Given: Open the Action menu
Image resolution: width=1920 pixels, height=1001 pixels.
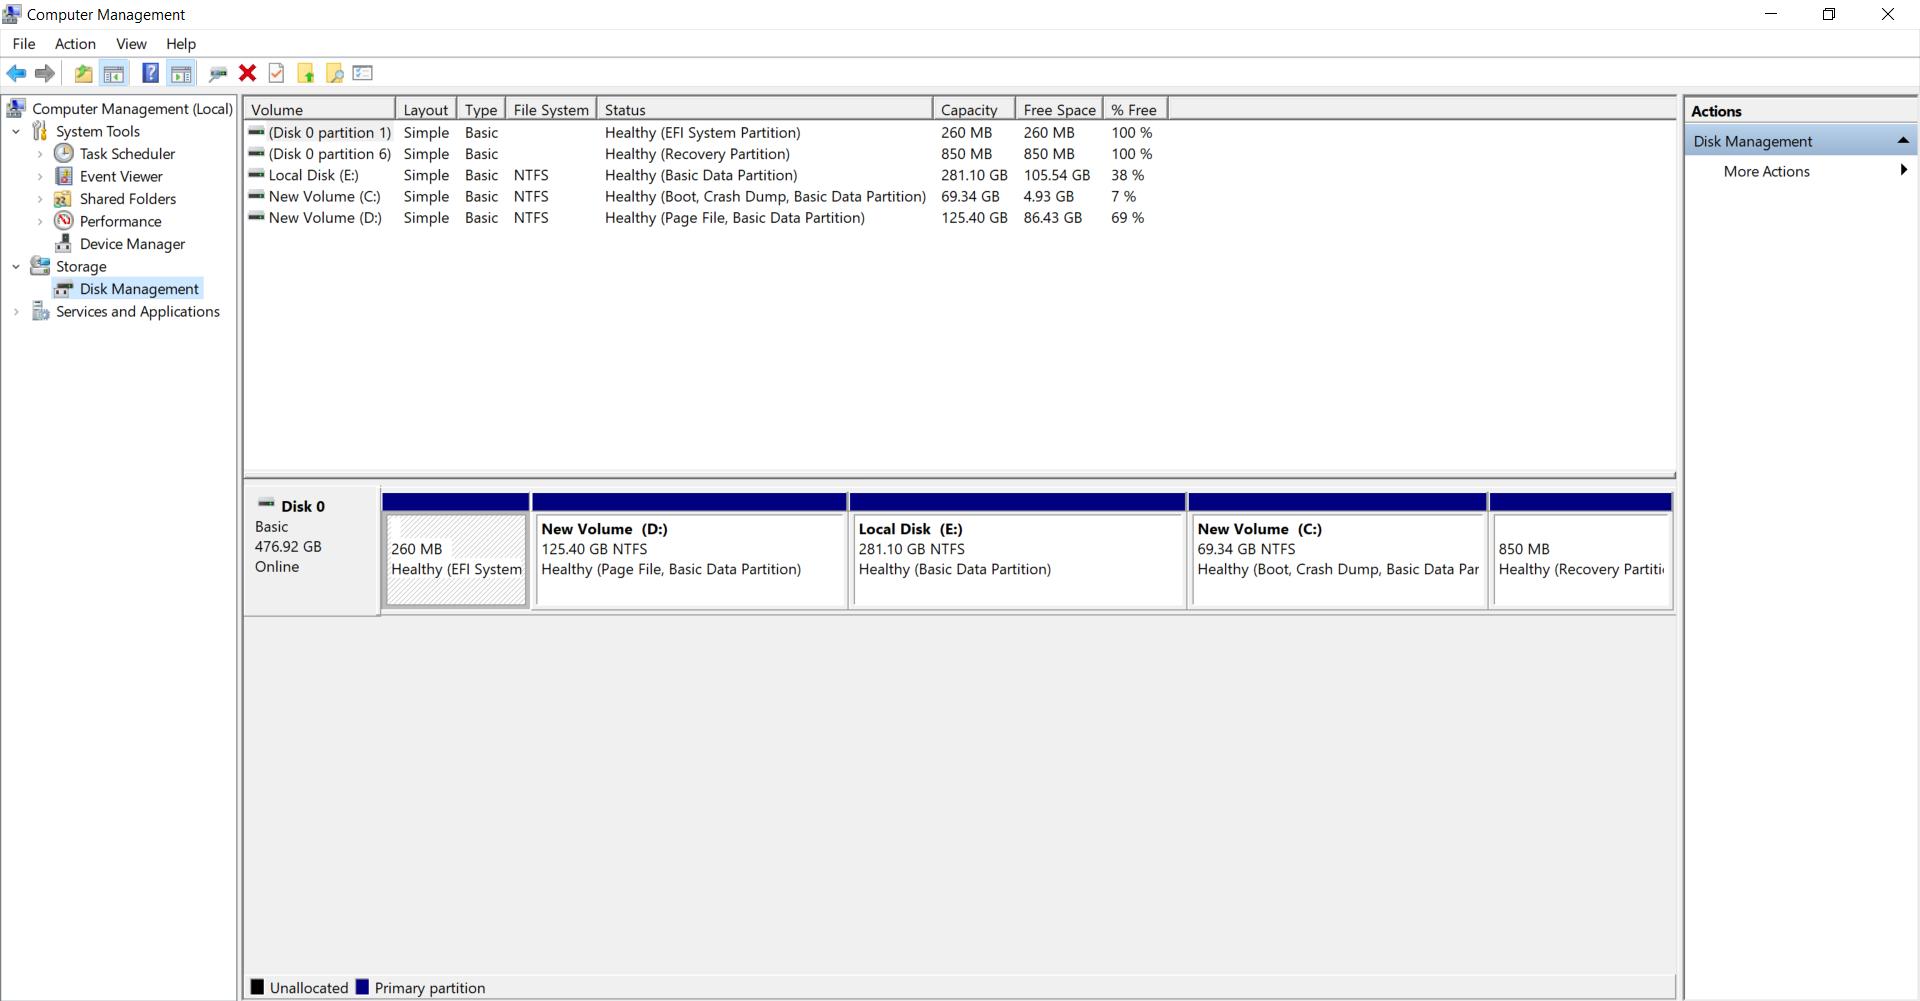Looking at the screenshot, I should click(75, 44).
